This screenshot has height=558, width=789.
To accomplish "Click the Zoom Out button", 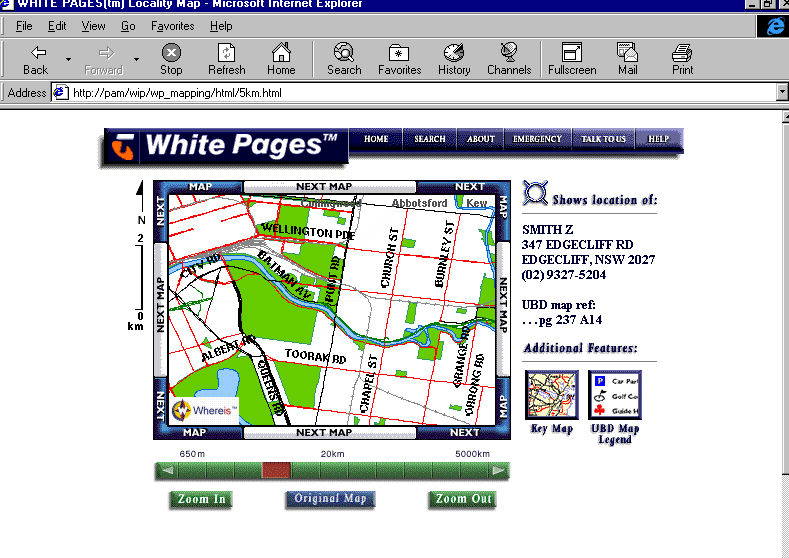I will point(463,499).
